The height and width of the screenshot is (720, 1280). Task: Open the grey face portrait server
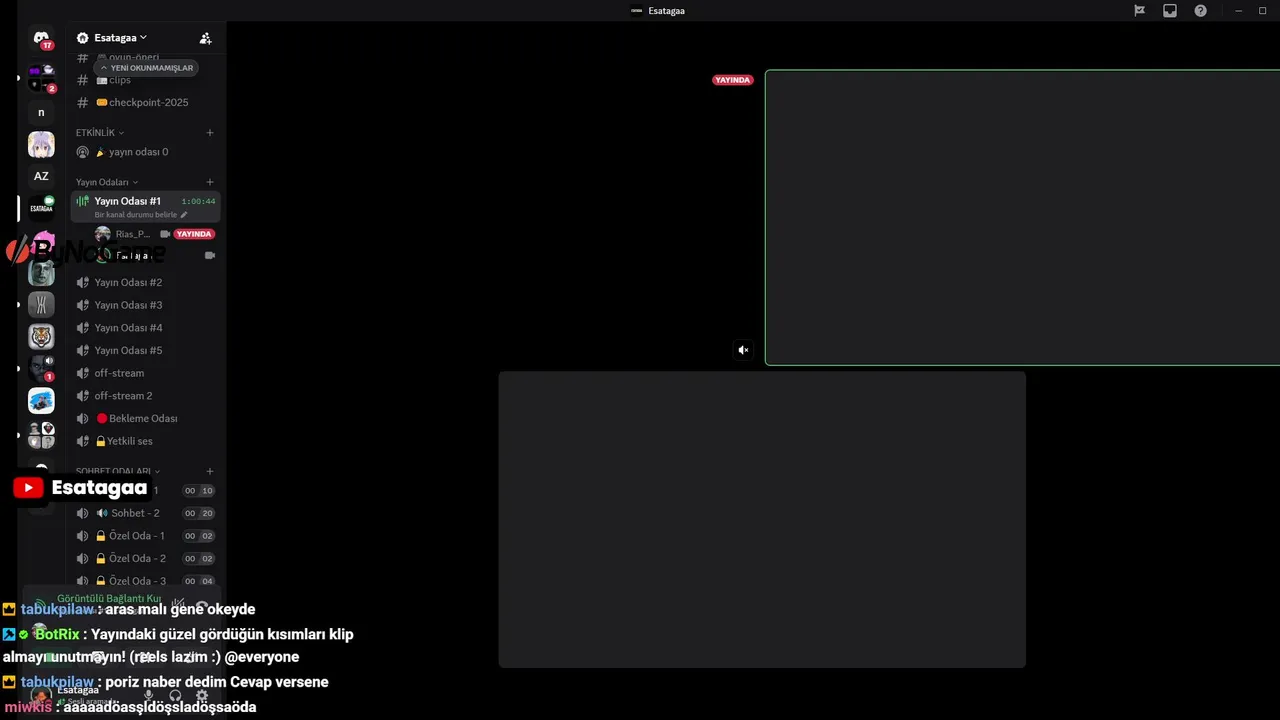[41, 272]
